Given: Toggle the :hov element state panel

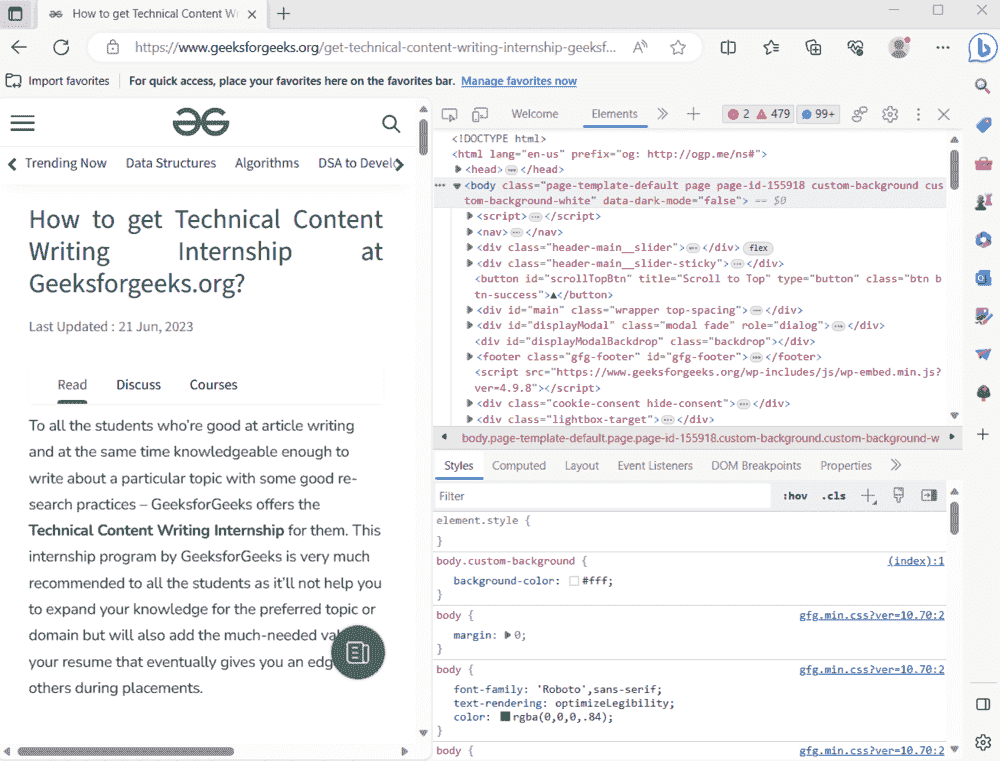Looking at the screenshot, I should [795, 496].
